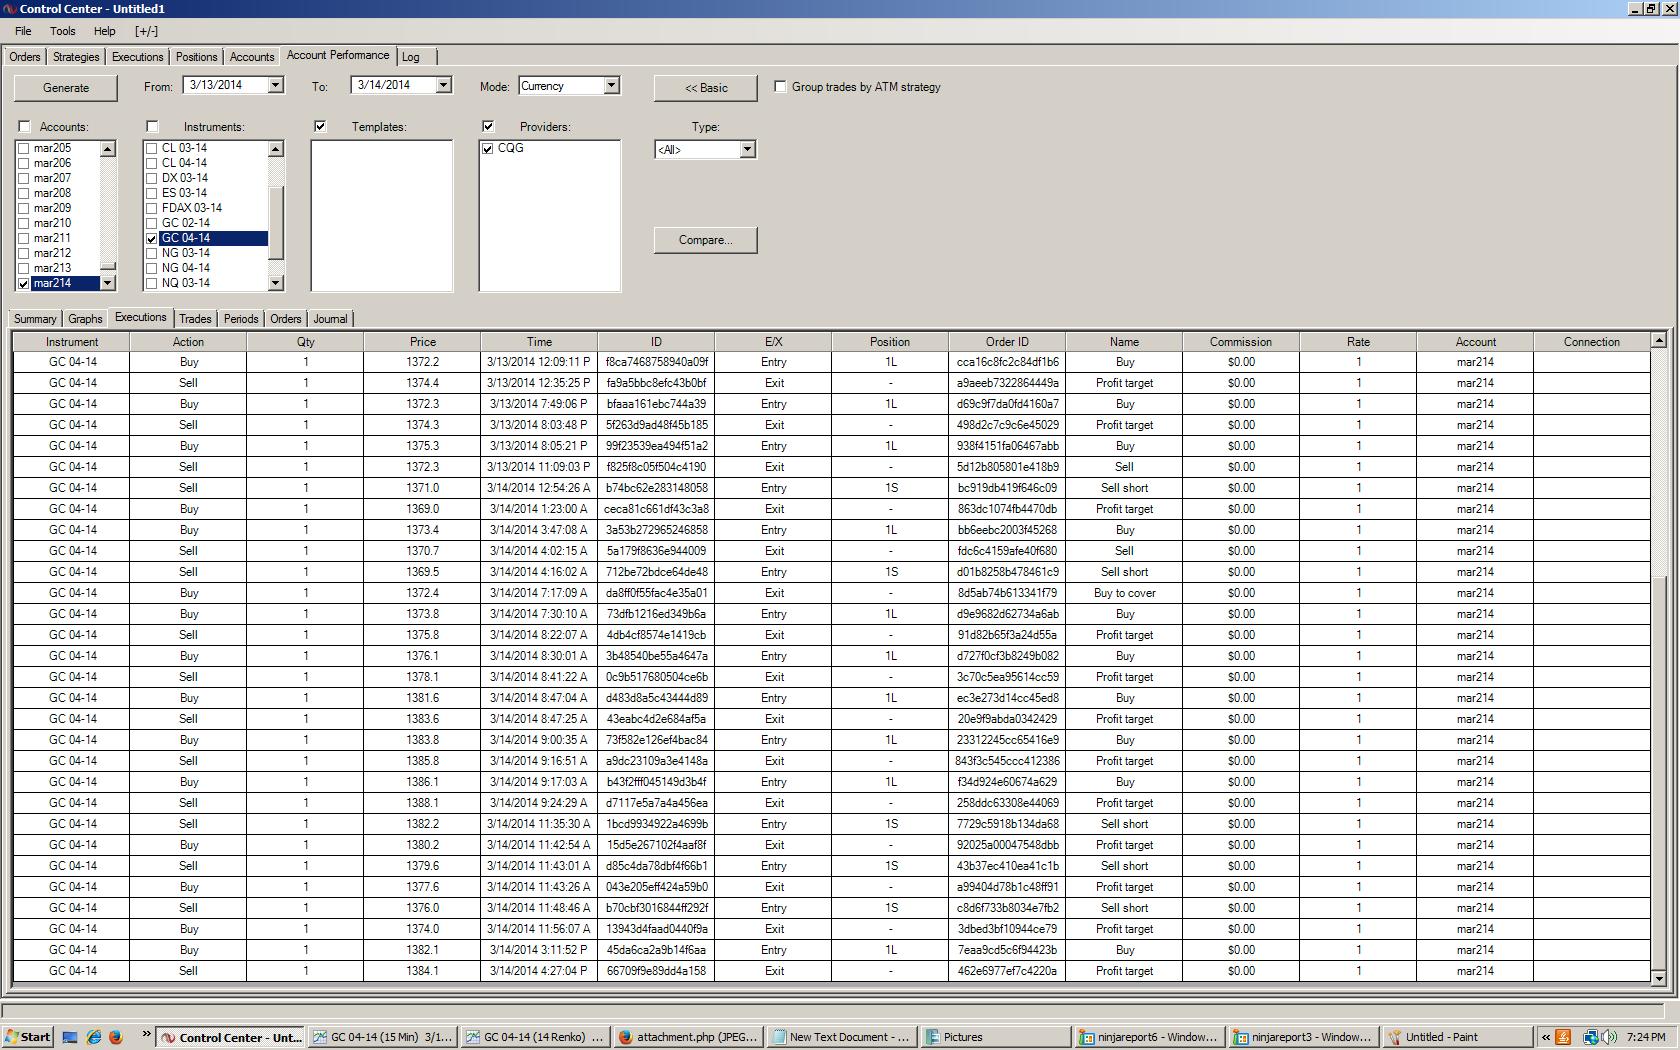Click the volume speaker tray icon
Viewport: 1680px width, 1050px height.
point(1607,1037)
